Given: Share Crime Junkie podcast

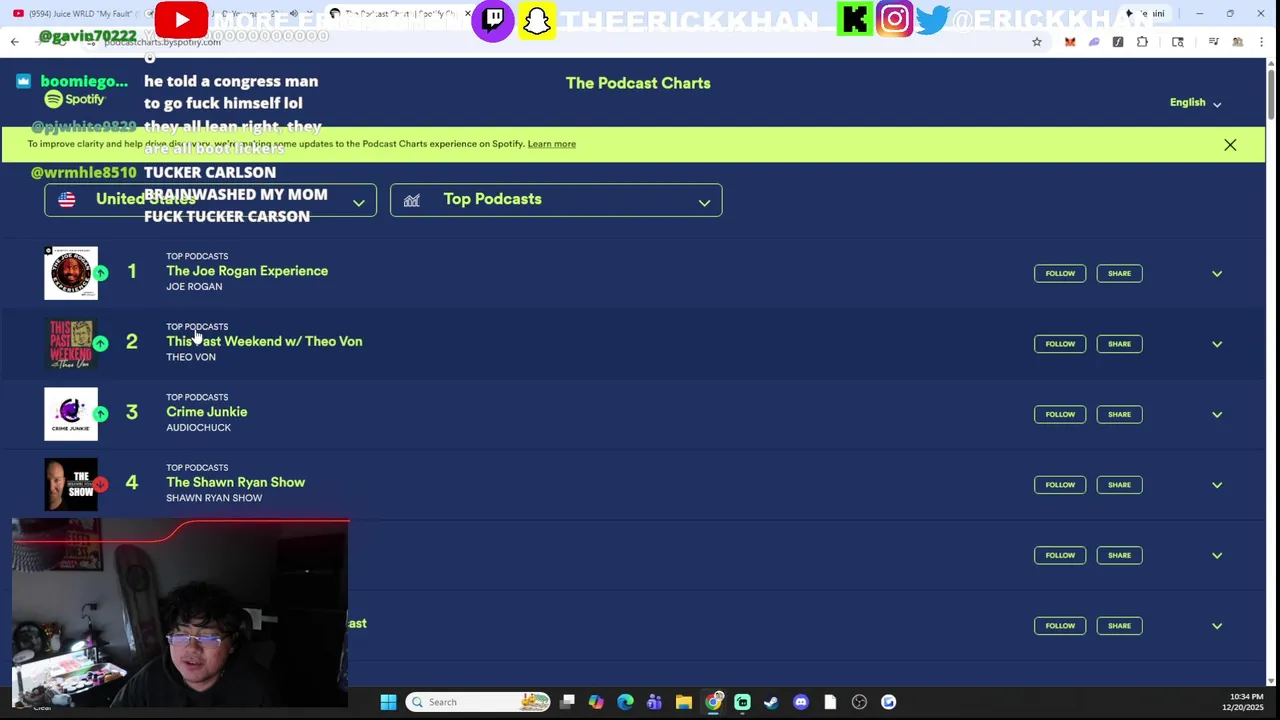Looking at the screenshot, I should 1119,414.
